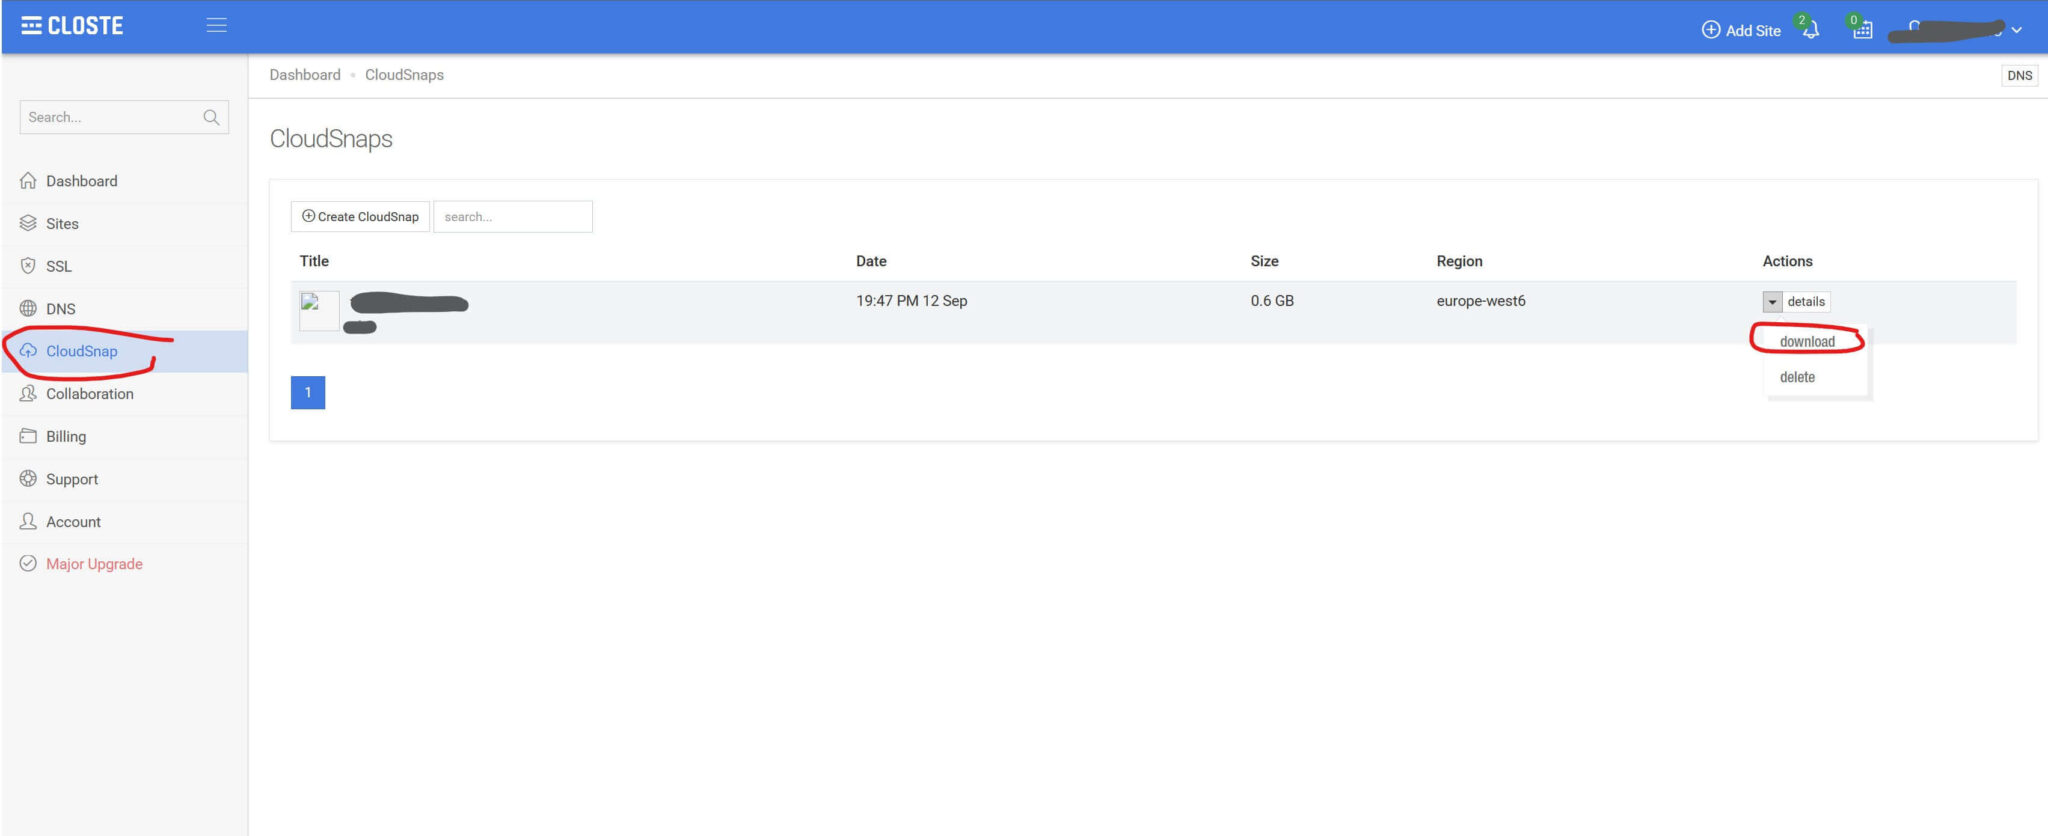Image resolution: width=2048 pixels, height=836 pixels.
Task: Click the CloudSnap row thumbnail
Action: coord(319,311)
